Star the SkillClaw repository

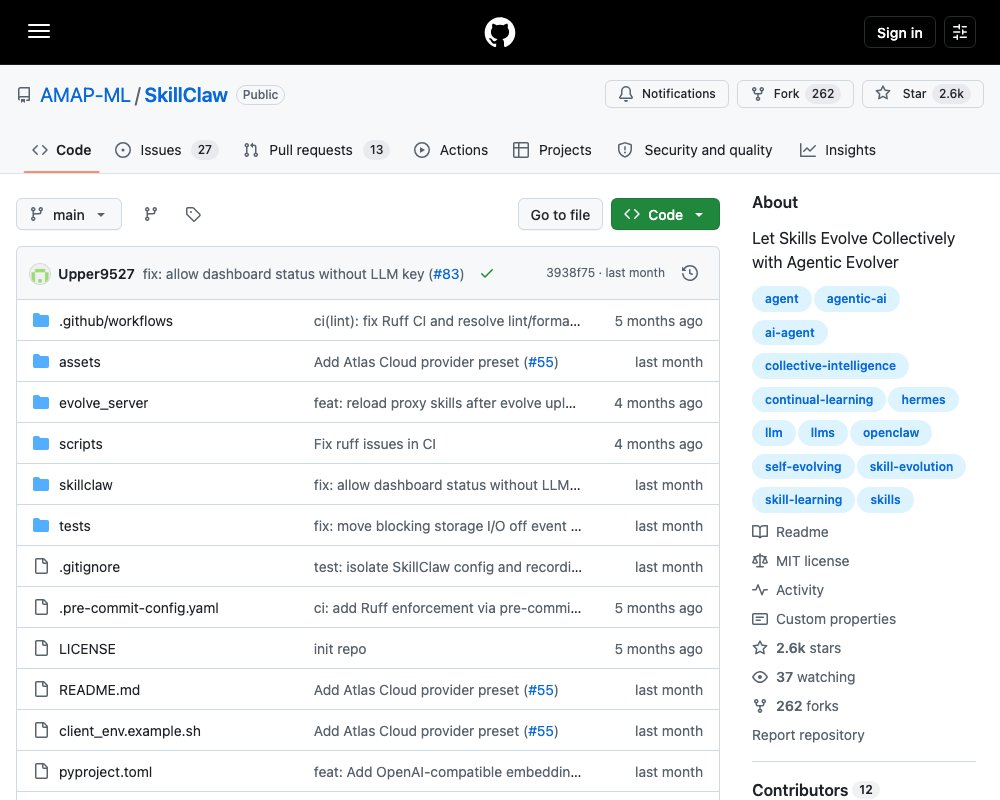click(922, 94)
